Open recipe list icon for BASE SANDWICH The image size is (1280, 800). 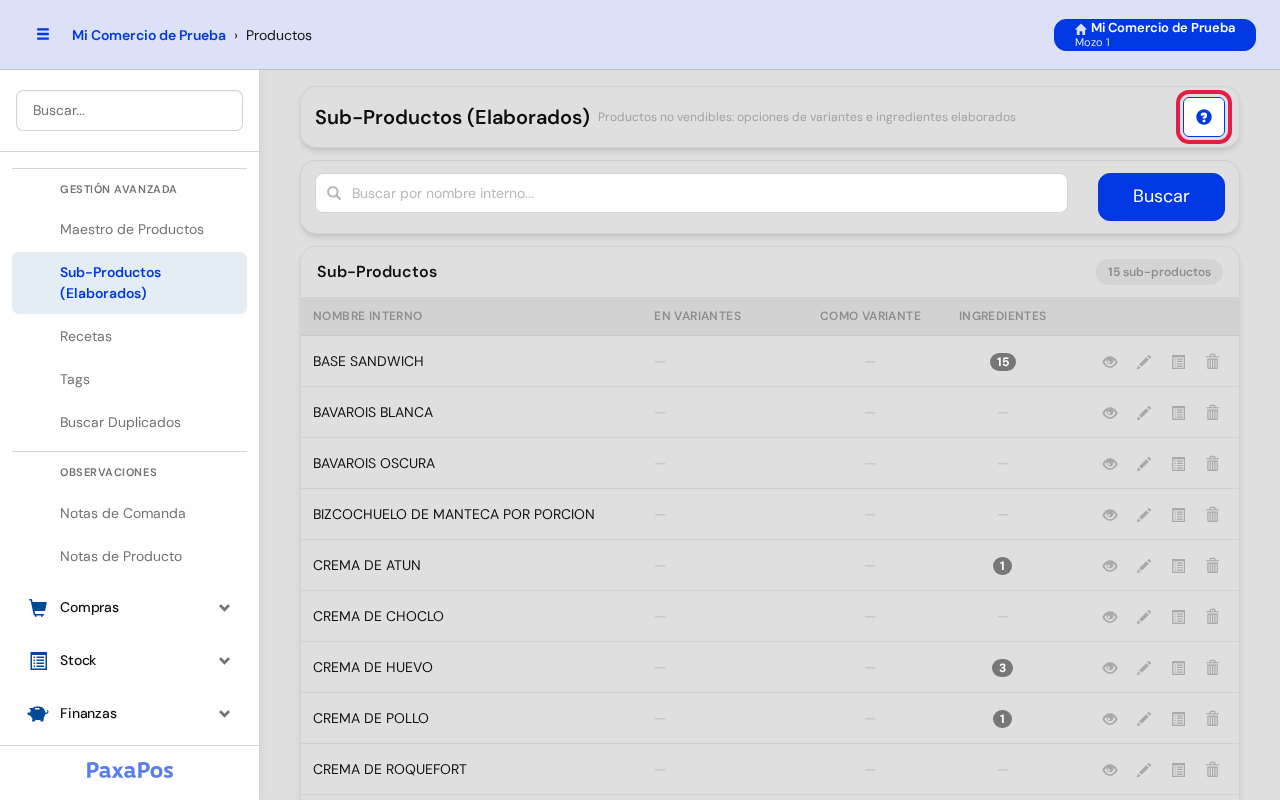1178,362
